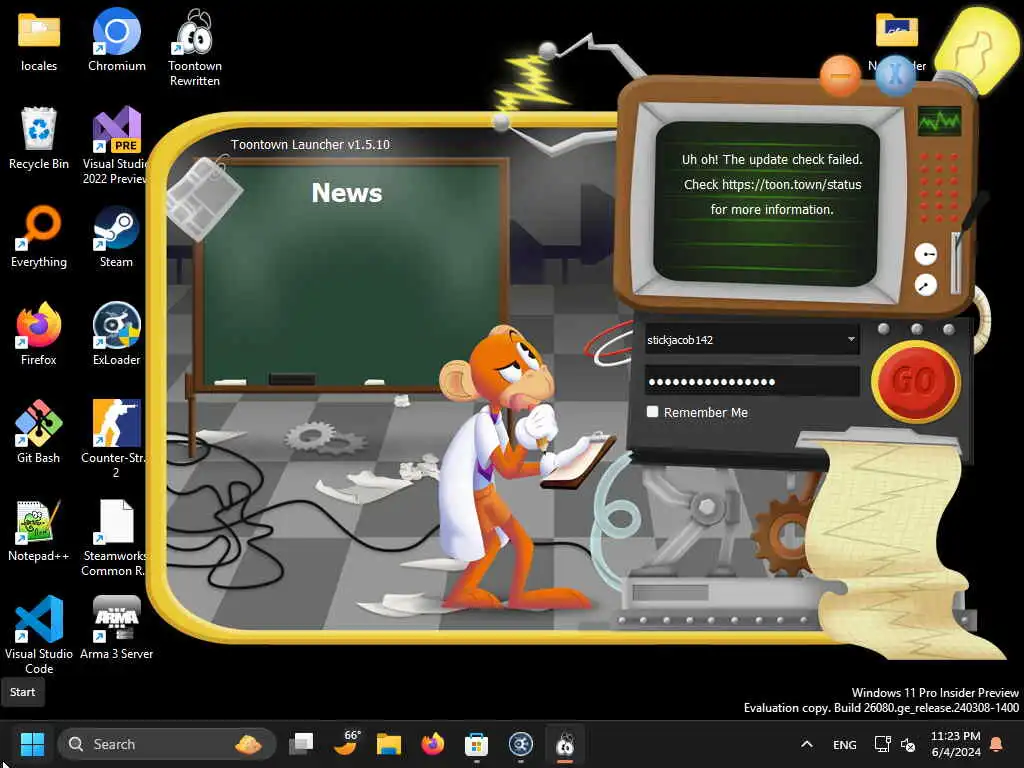Image resolution: width=1024 pixels, height=768 pixels.
Task: Click the lower TV dial knob
Action: tap(925, 285)
